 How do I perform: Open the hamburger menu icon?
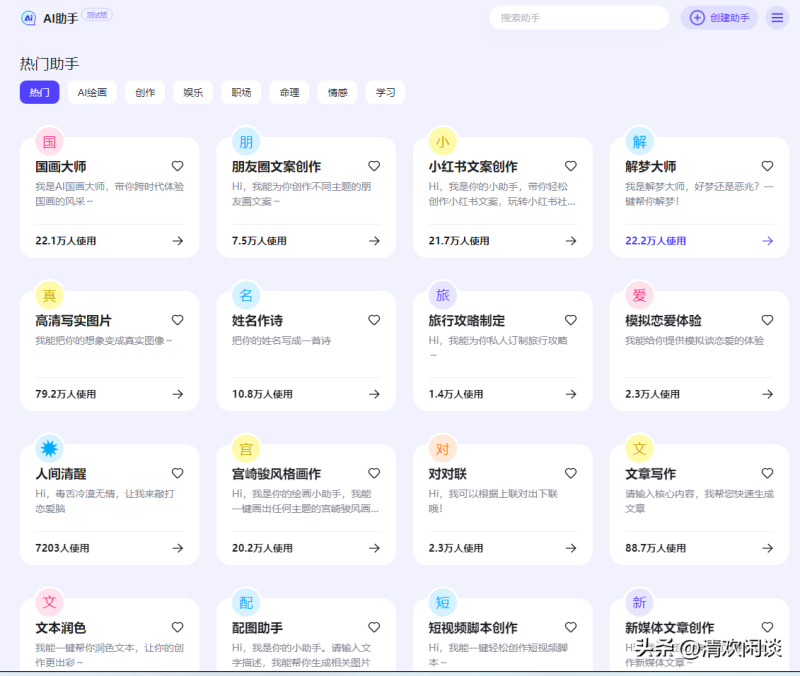pyautogui.click(x=777, y=18)
